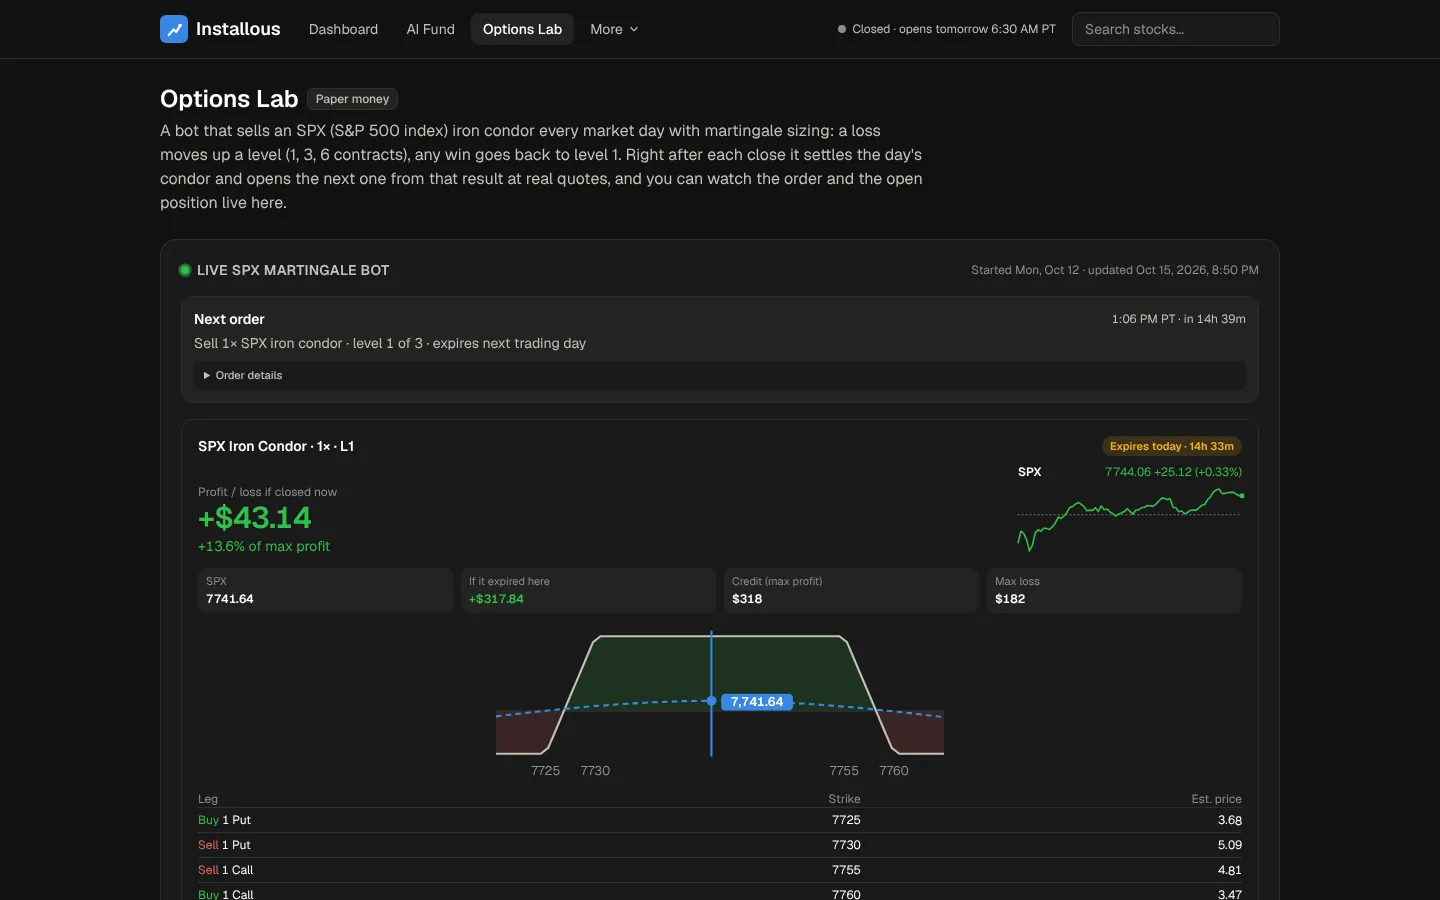Viewport: 1440px width, 900px height.
Task: Focus the Search stocks input field
Action: coord(1176,29)
